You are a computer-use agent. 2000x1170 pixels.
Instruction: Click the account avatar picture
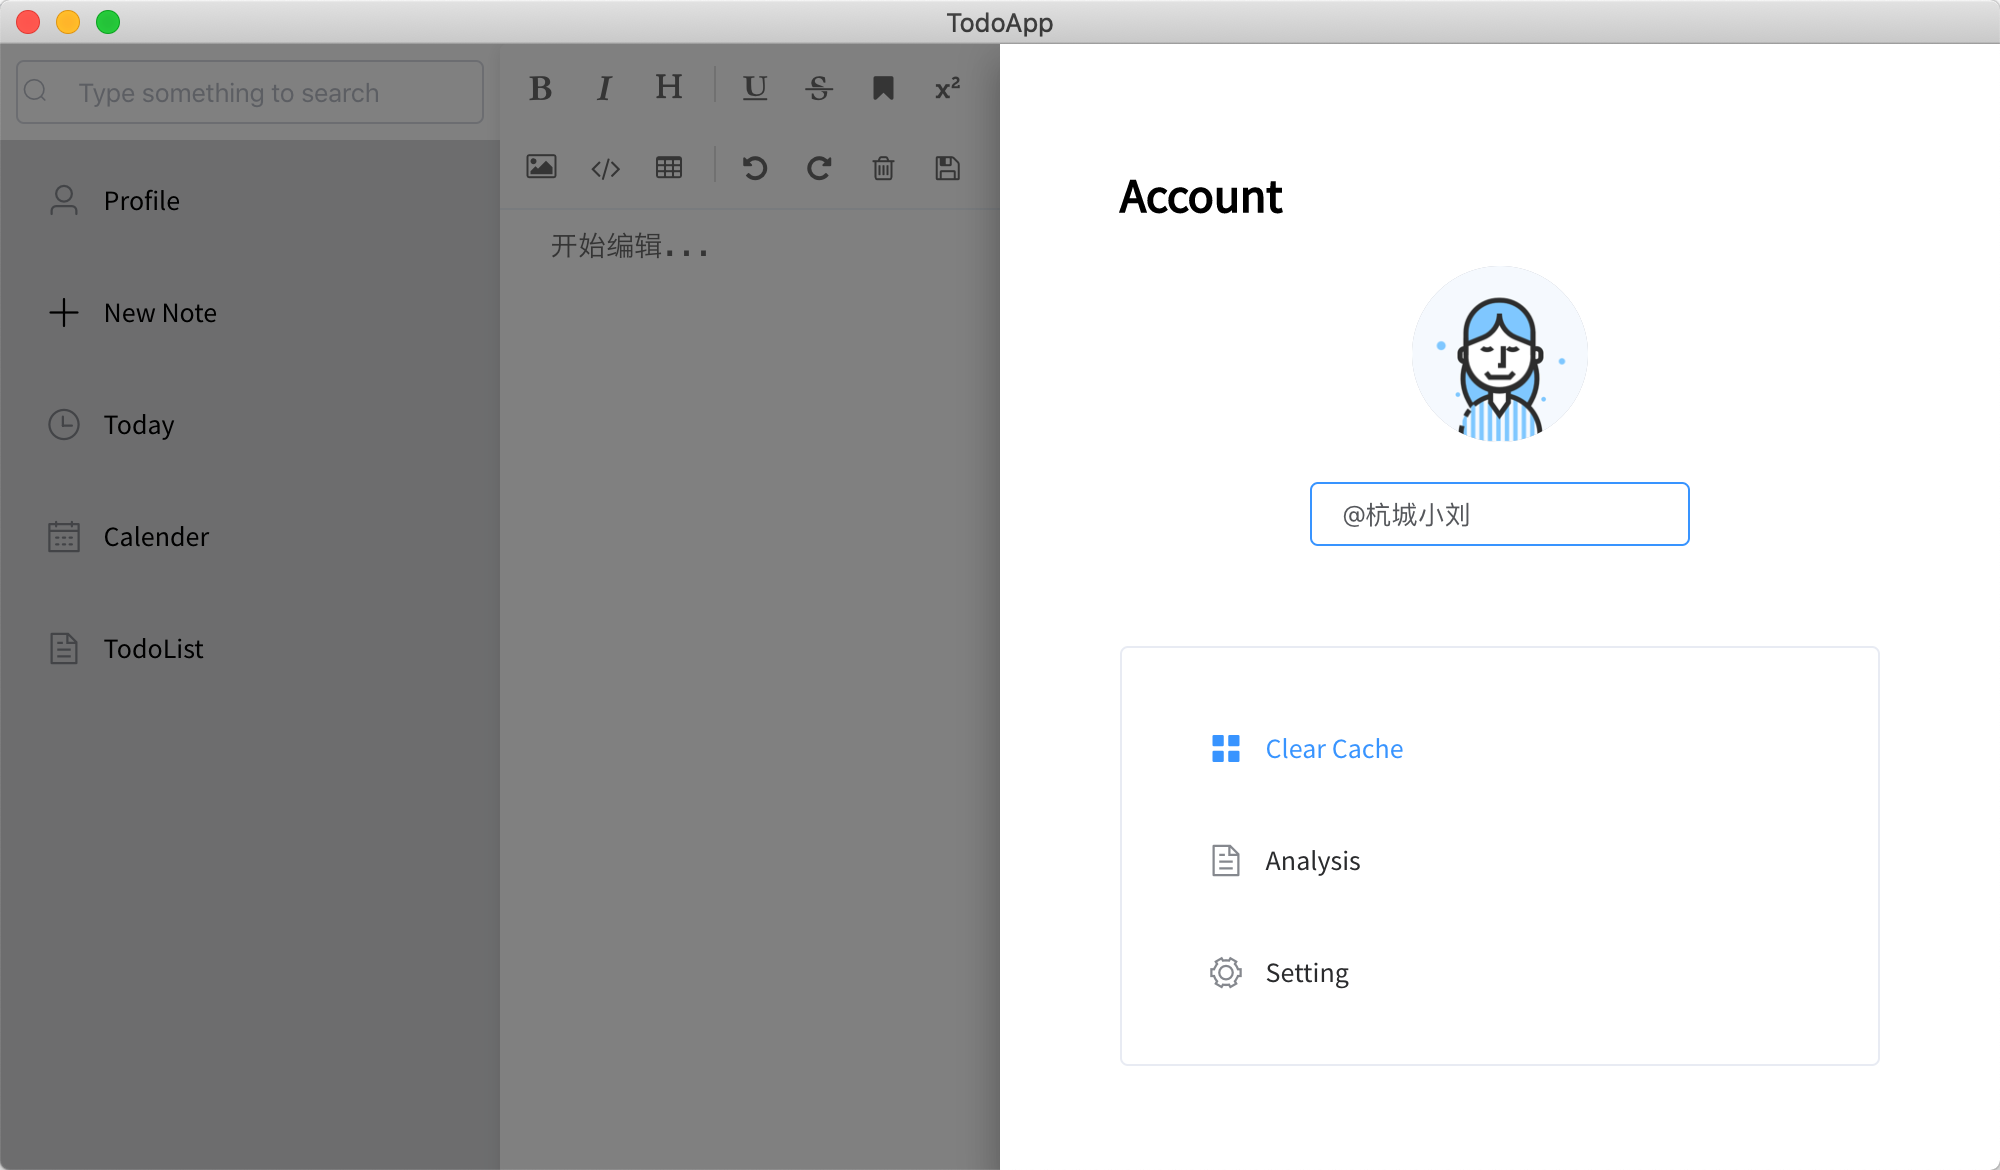point(1499,354)
